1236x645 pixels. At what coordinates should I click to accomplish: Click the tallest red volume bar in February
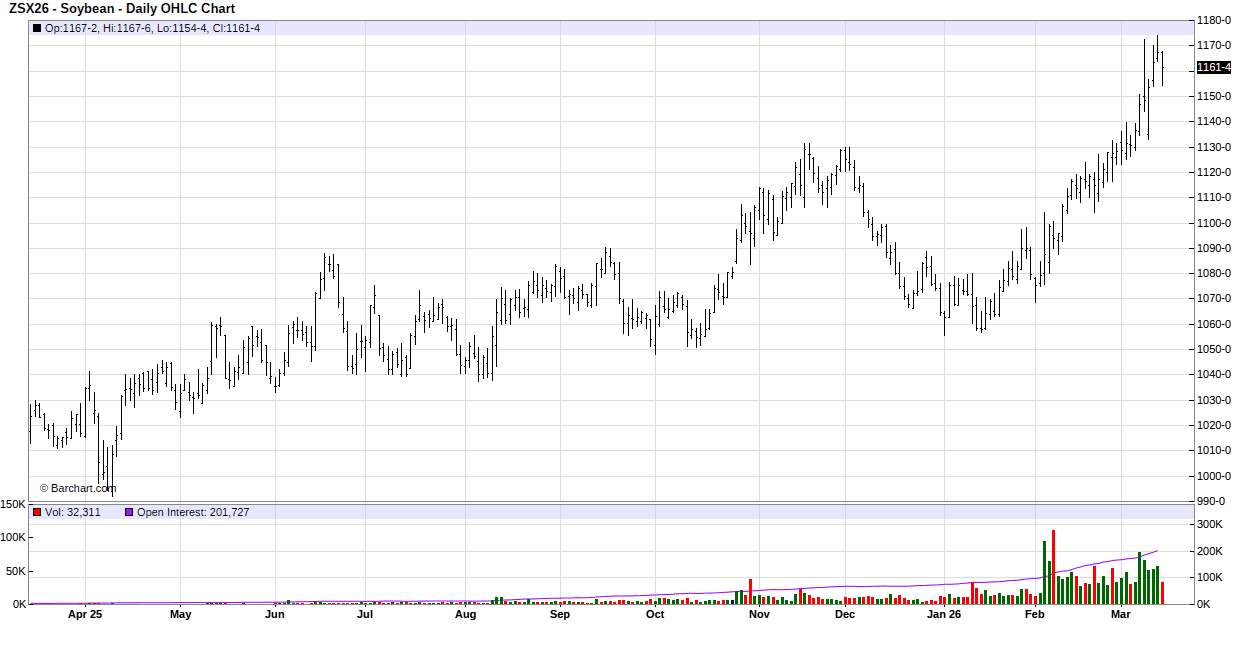[1053, 566]
